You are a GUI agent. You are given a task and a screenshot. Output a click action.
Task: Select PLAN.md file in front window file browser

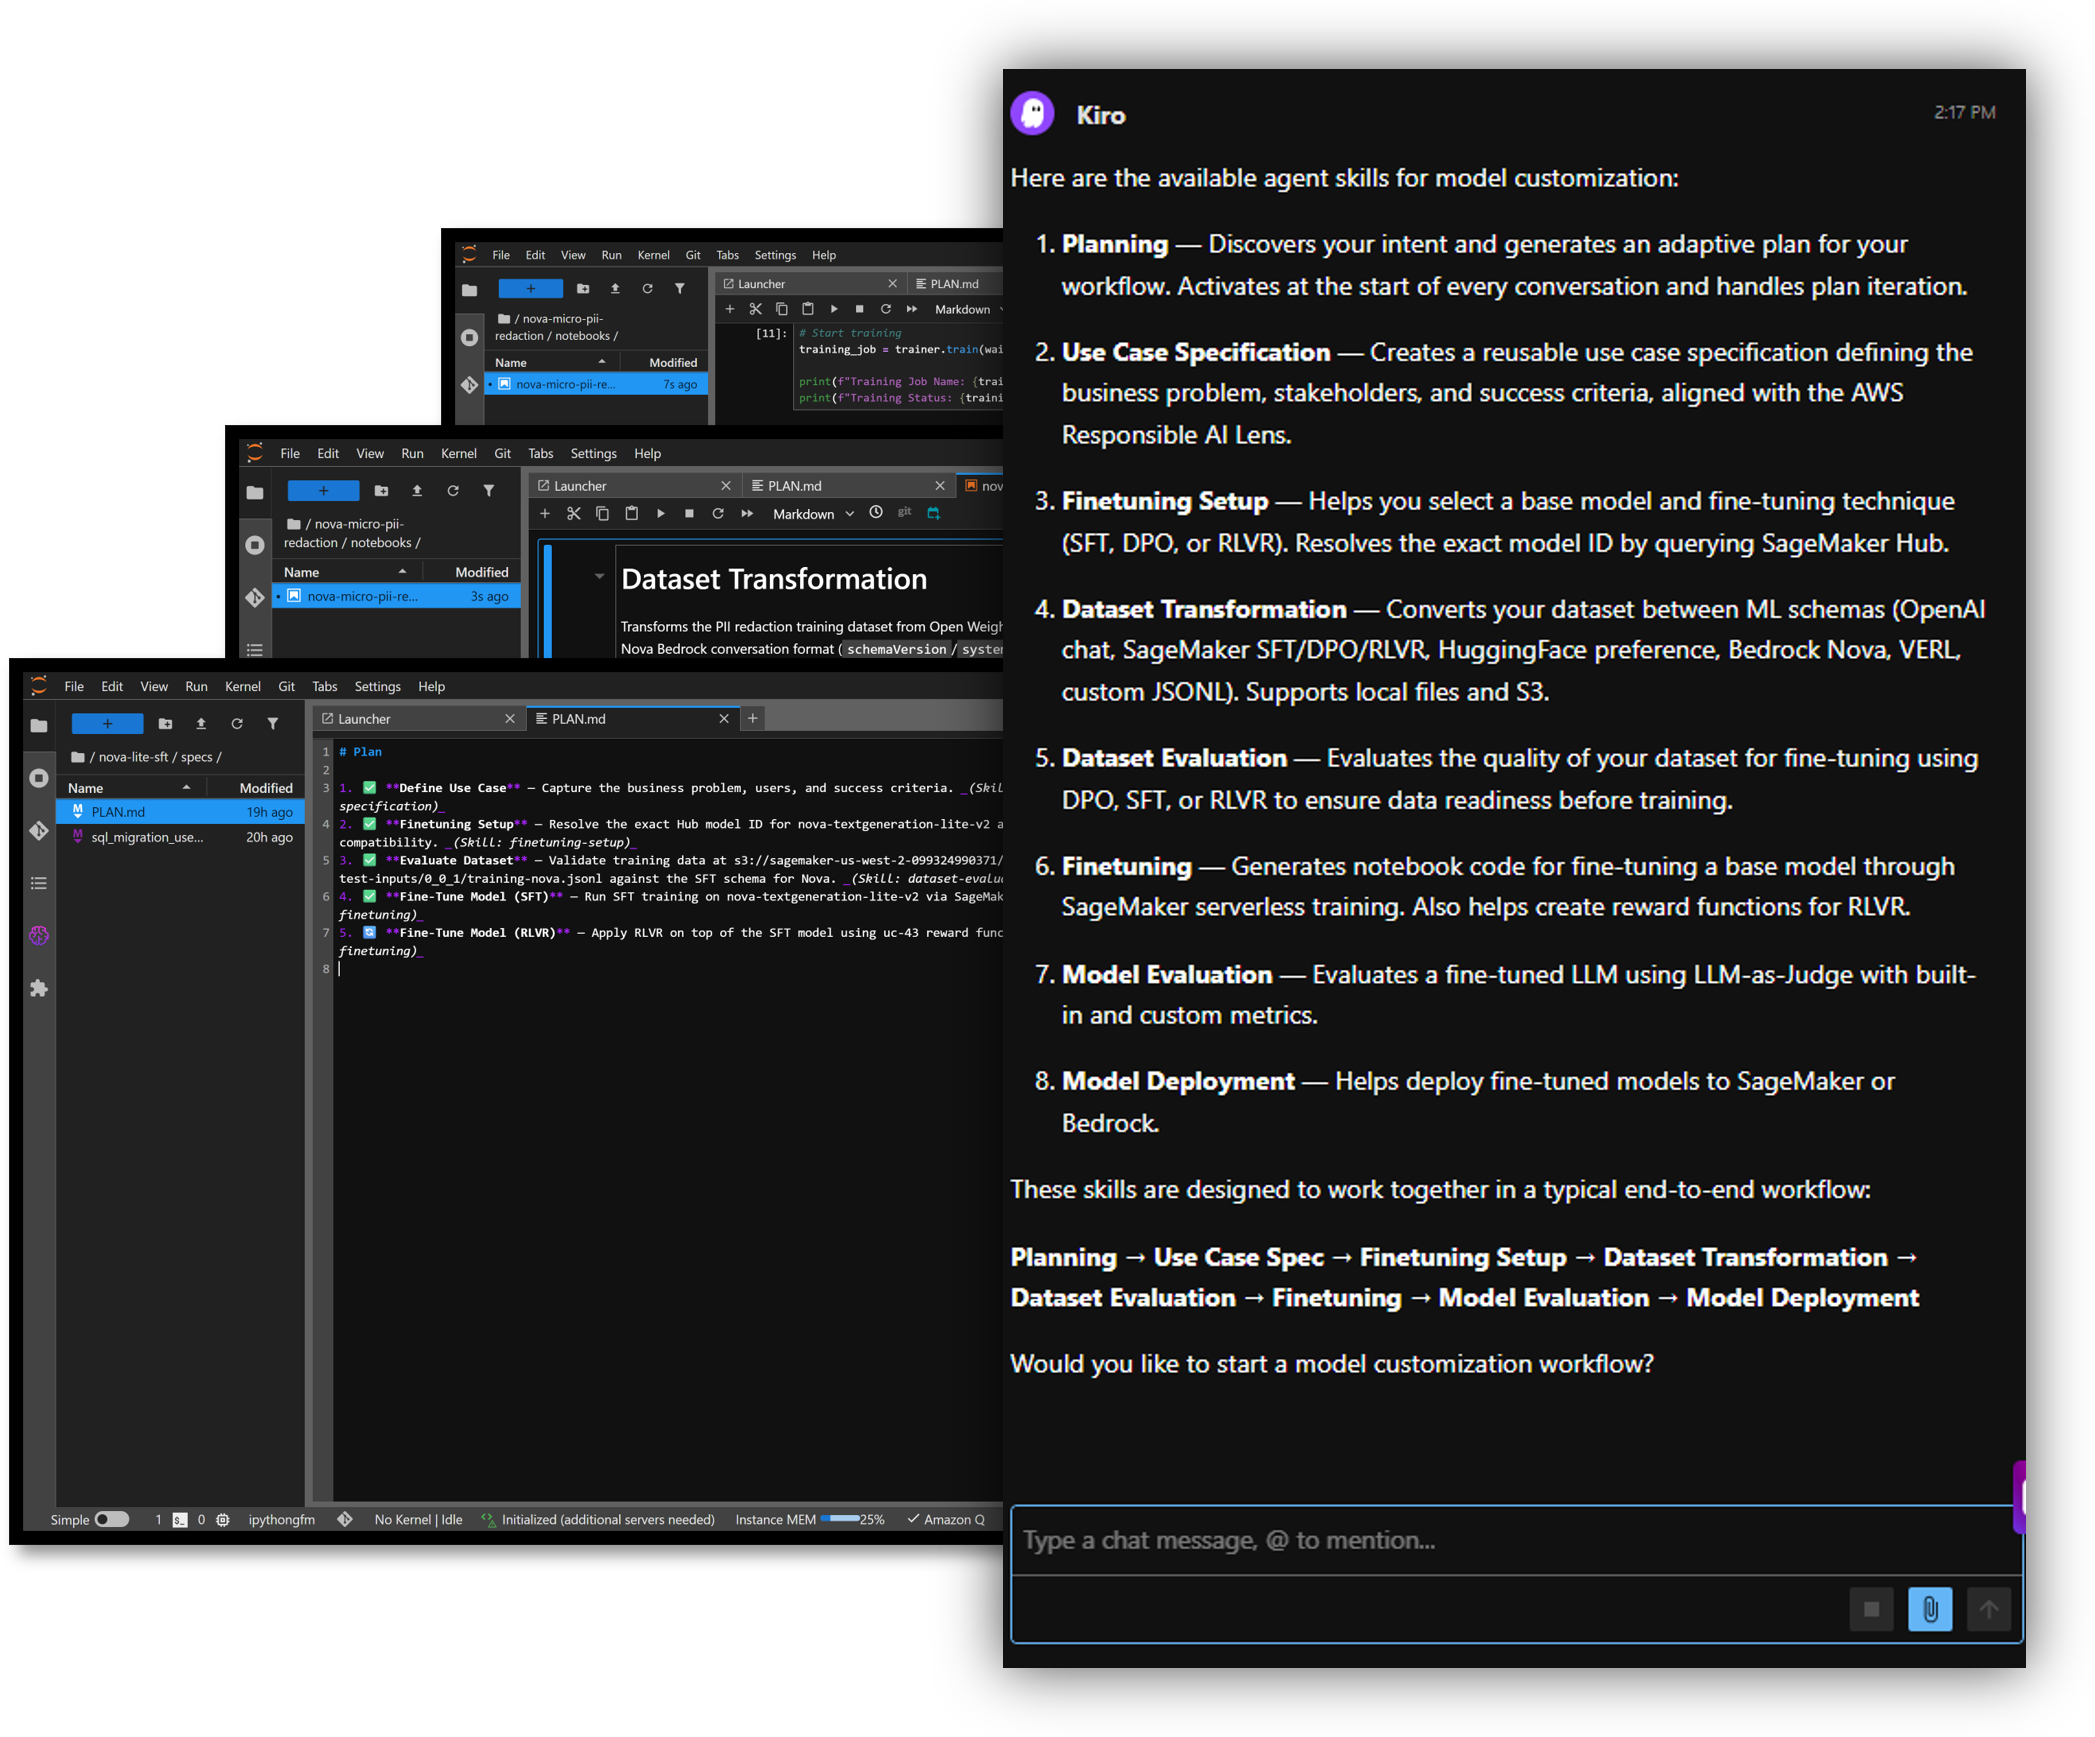click(x=181, y=812)
